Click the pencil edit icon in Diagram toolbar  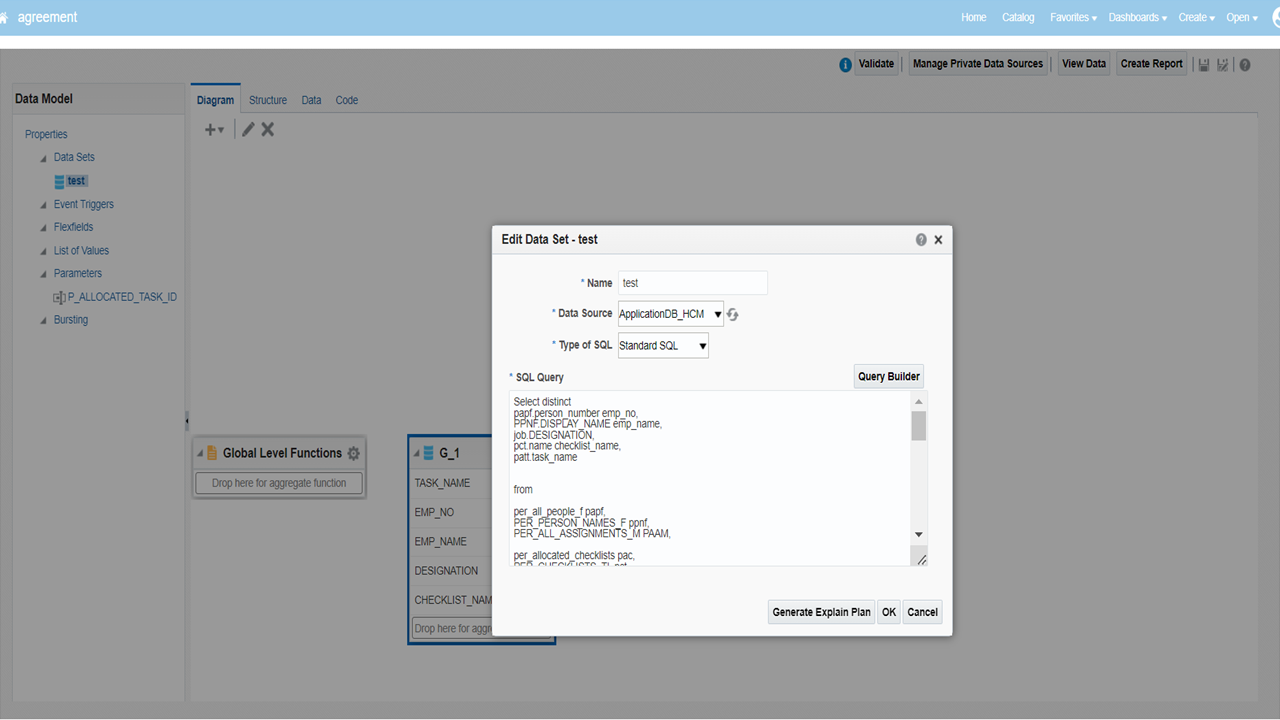tap(248, 129)
